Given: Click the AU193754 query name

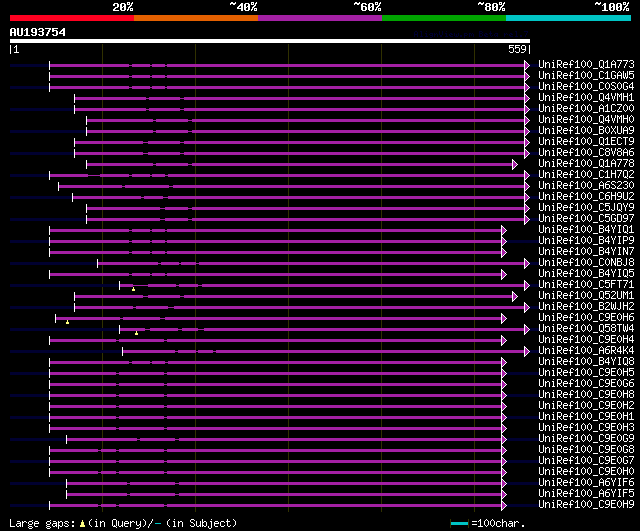Looking at the screenshot, I should (38, 32).
